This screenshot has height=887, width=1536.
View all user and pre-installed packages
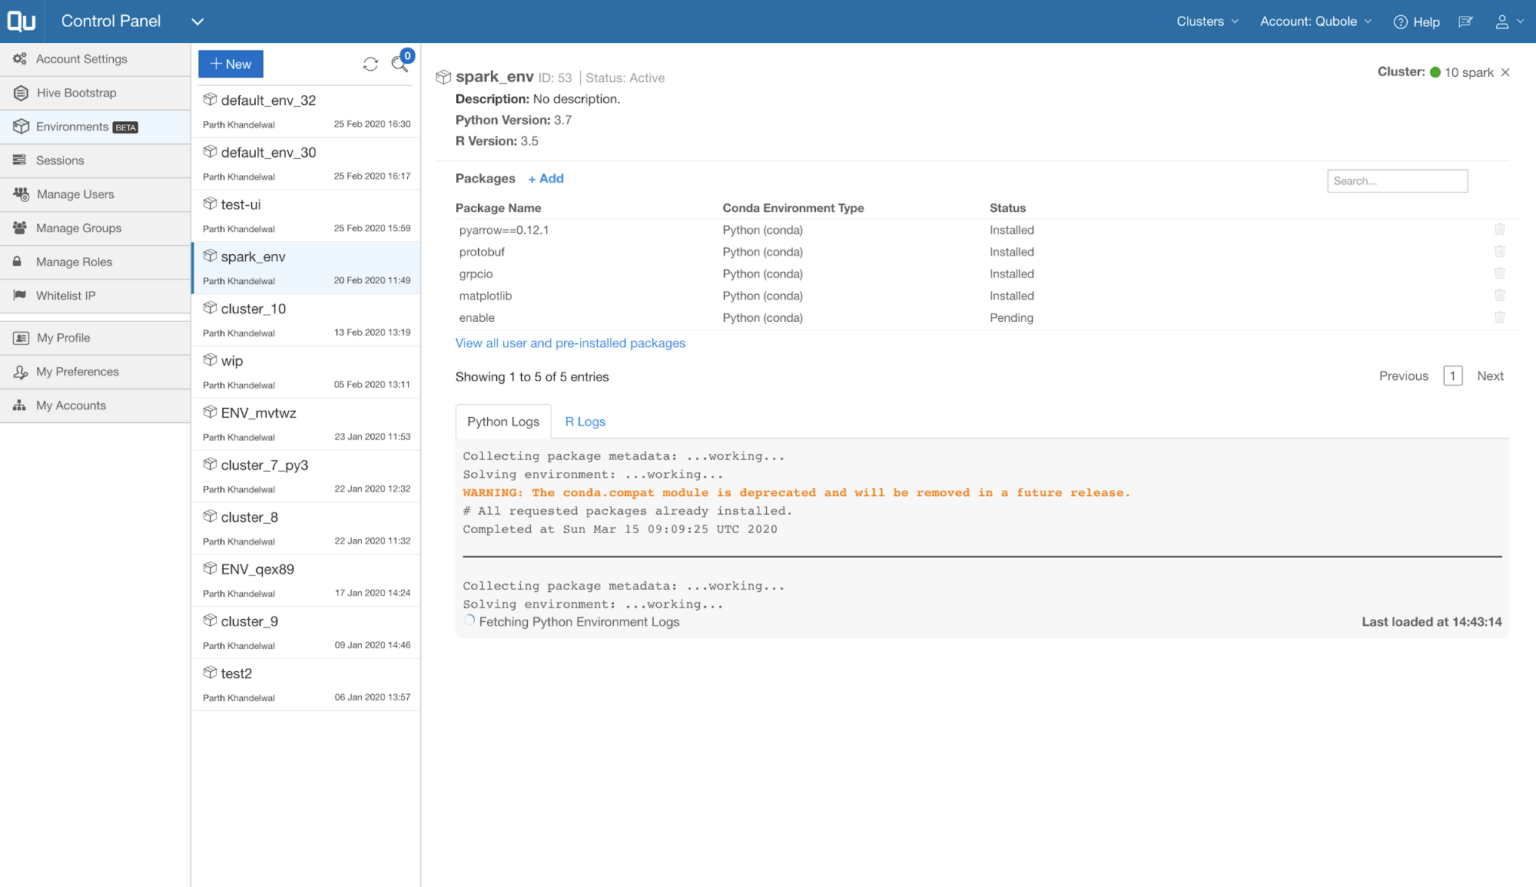click(x=570, y=343)
